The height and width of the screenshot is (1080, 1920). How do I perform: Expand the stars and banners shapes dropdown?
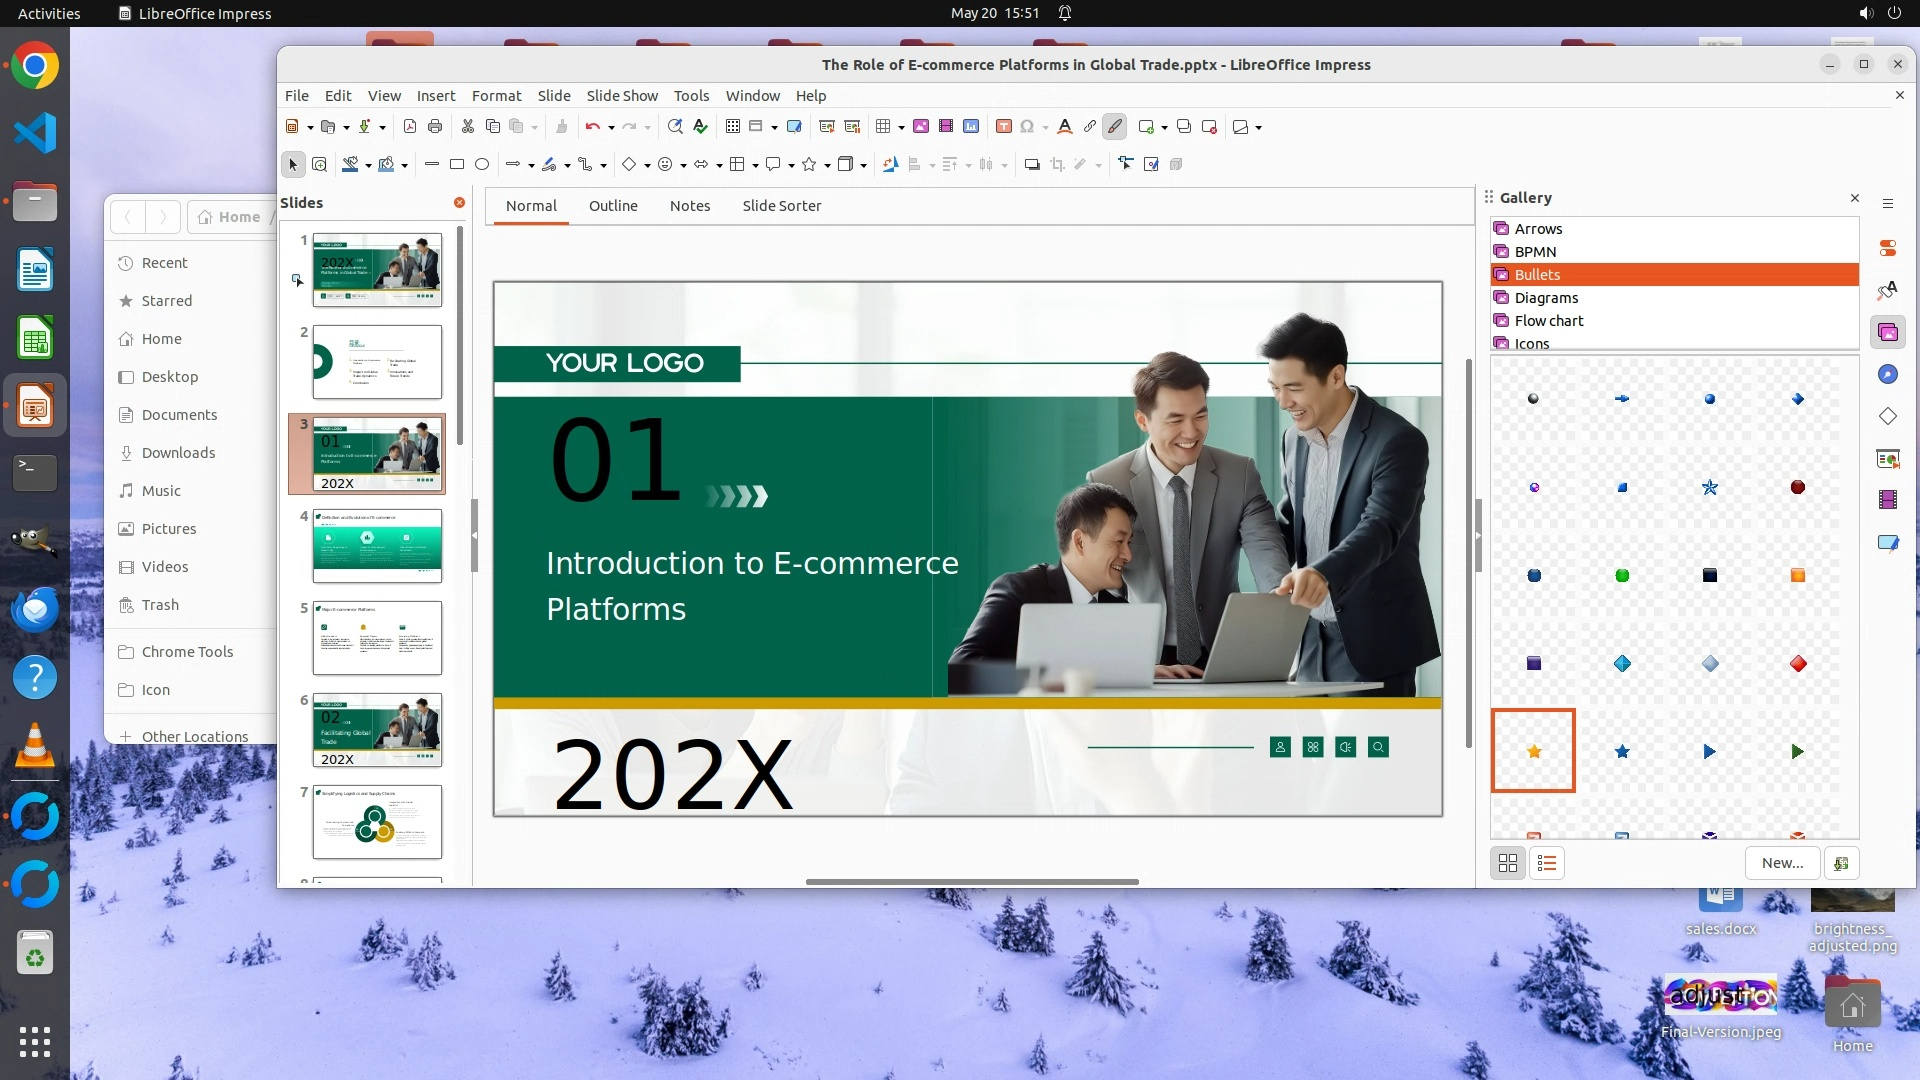(x=827, y=166)
